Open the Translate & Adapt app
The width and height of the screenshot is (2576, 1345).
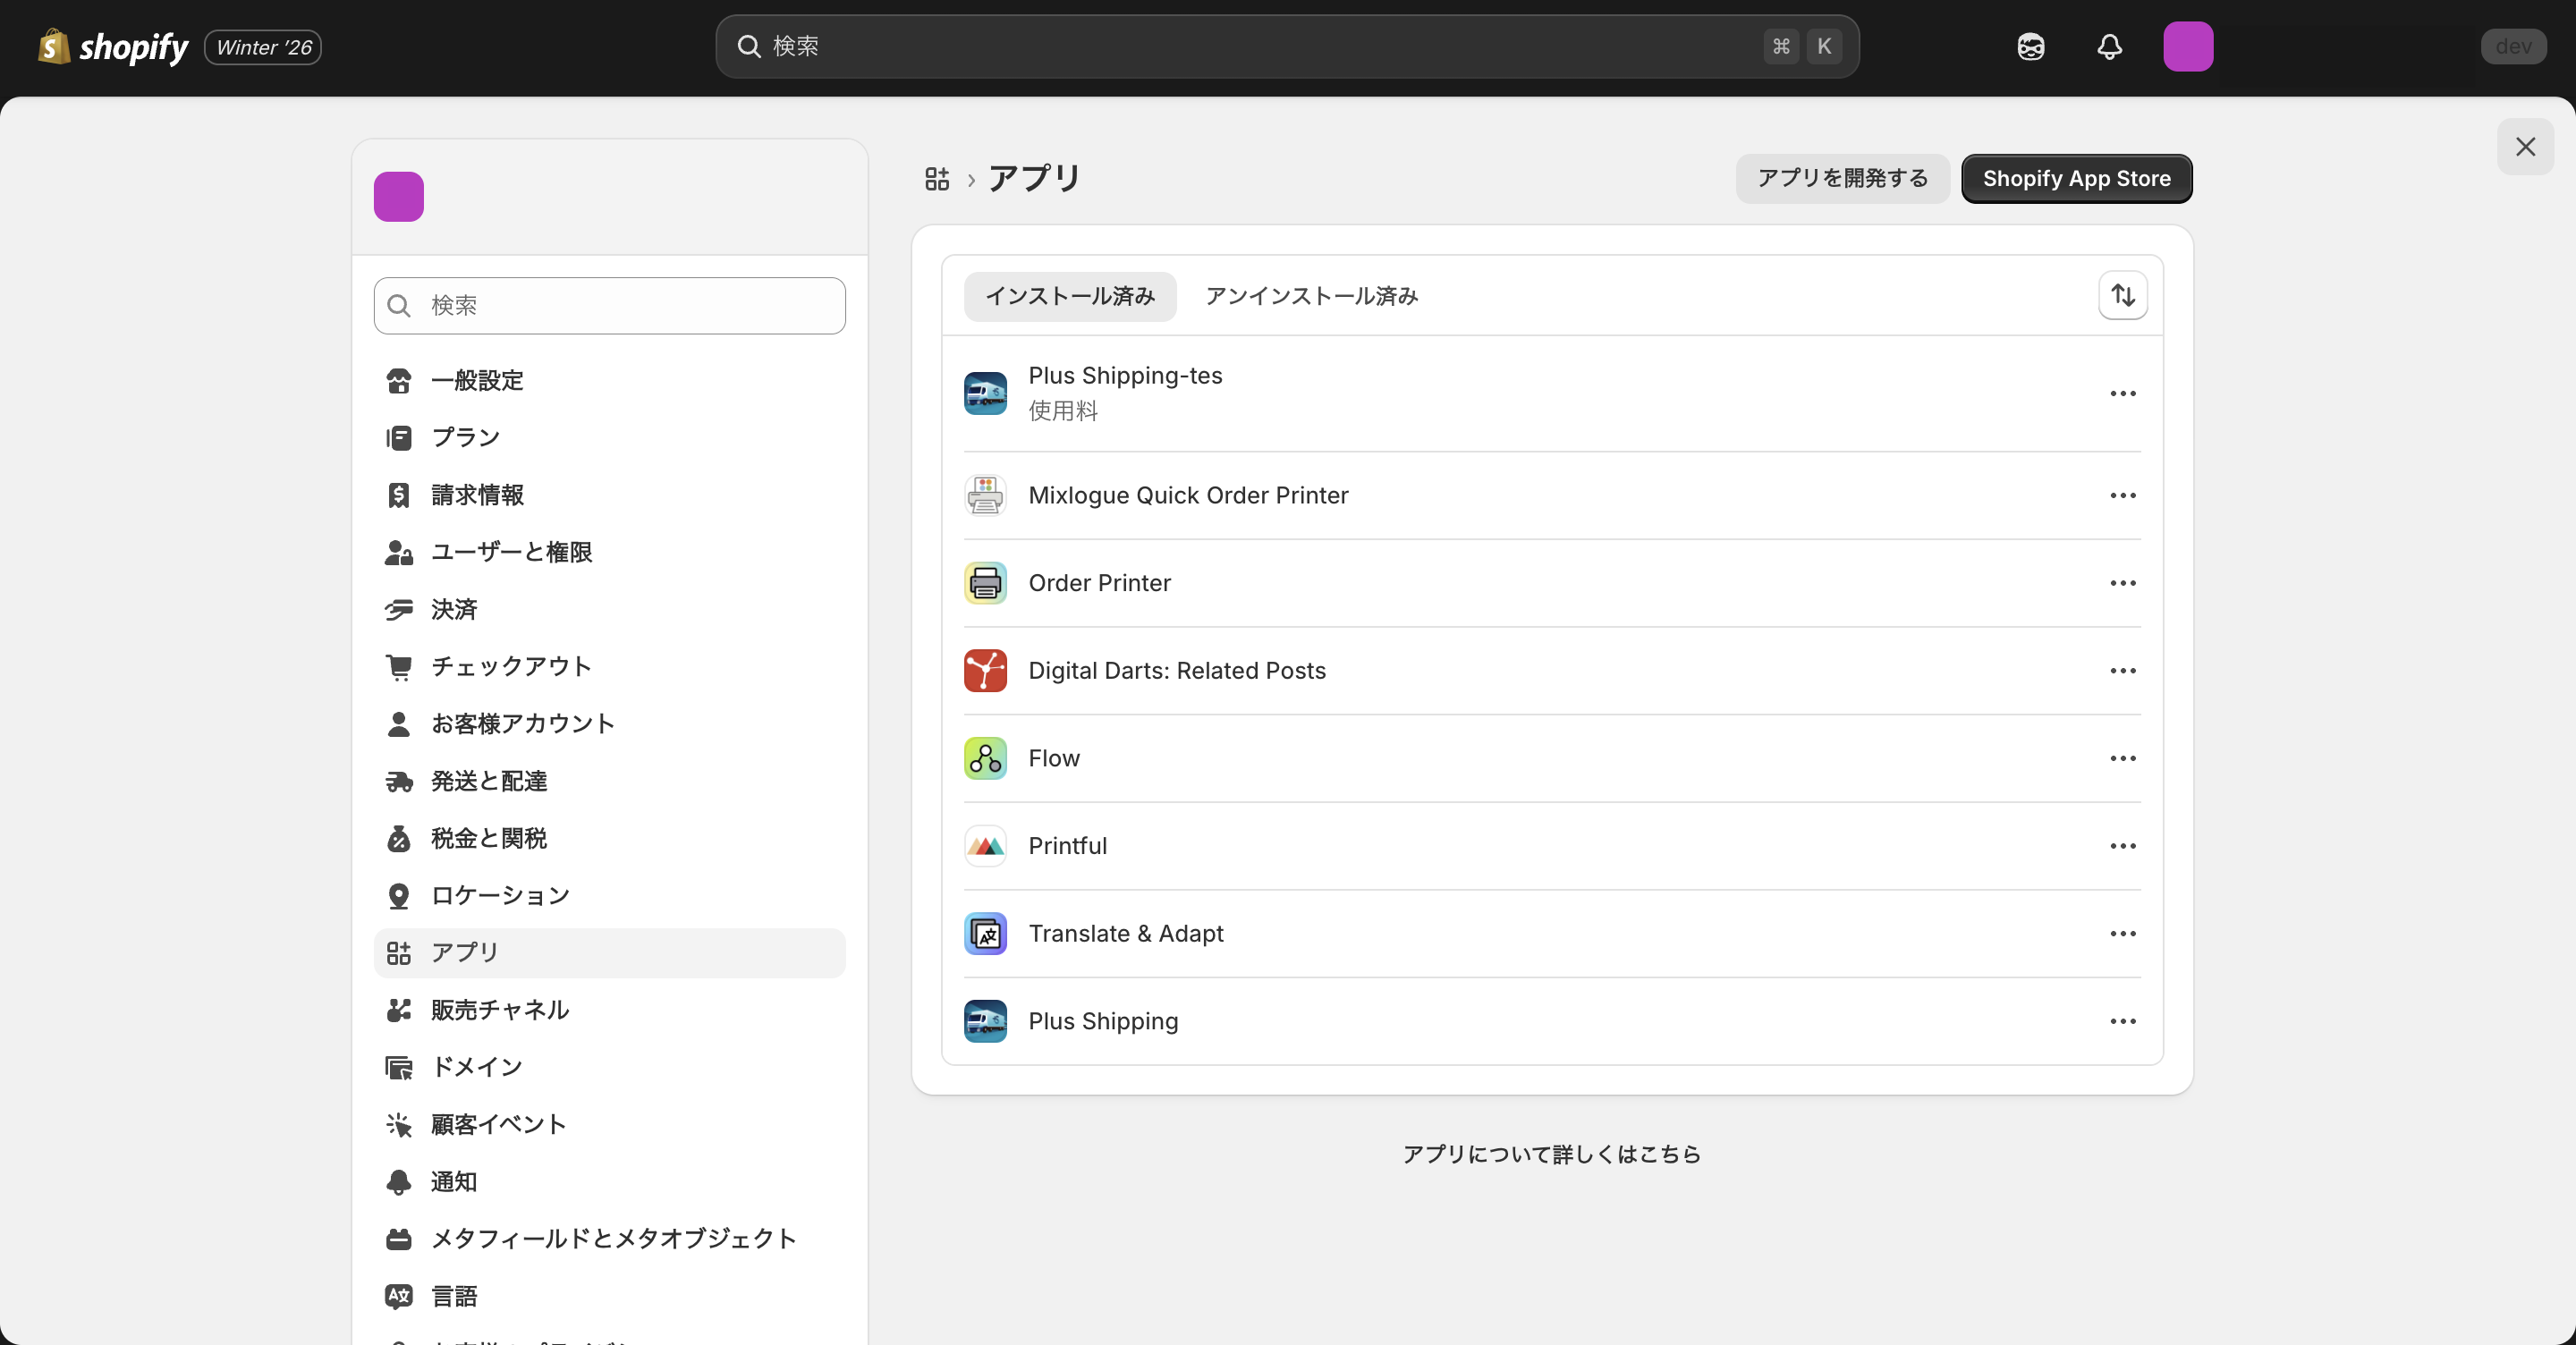[1126, 933]
